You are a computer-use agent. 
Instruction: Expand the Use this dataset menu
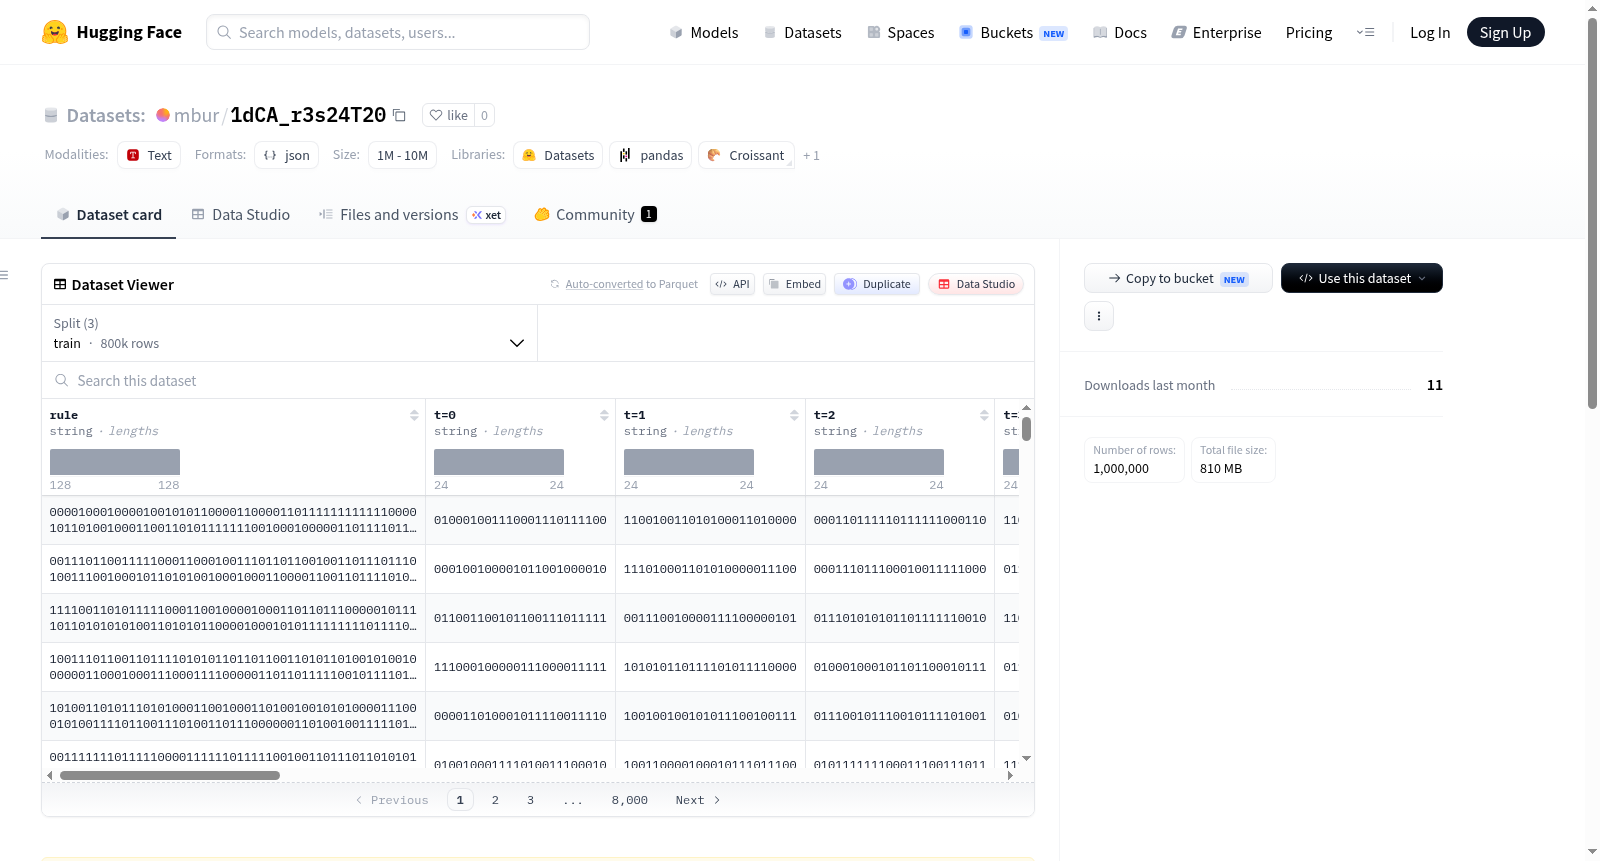pyautogui.click(x=1362, y=278)
